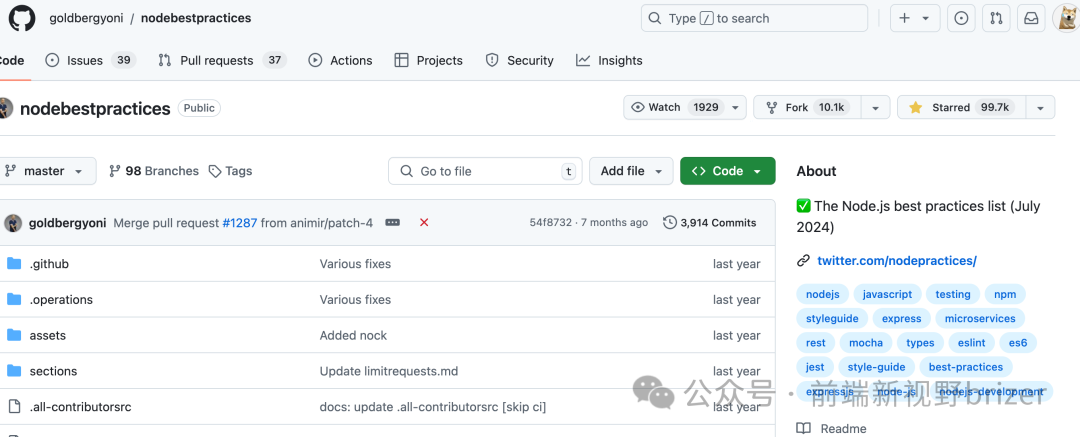Viewport: 1080px width, 437px height.
Task: Switch to the Pull requests tab
Action: 222,61
